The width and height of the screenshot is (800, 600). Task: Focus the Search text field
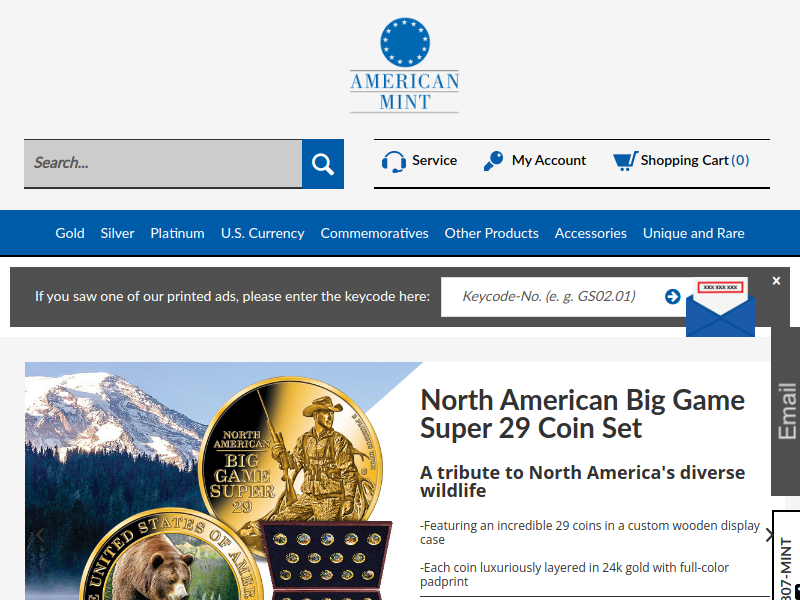(163, 163)
